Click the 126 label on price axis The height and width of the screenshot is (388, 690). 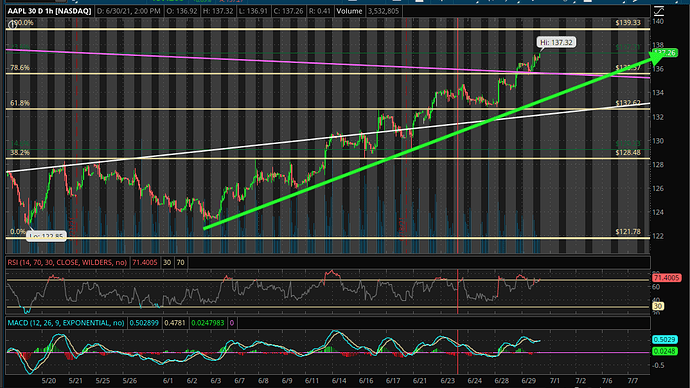point(658,188)
